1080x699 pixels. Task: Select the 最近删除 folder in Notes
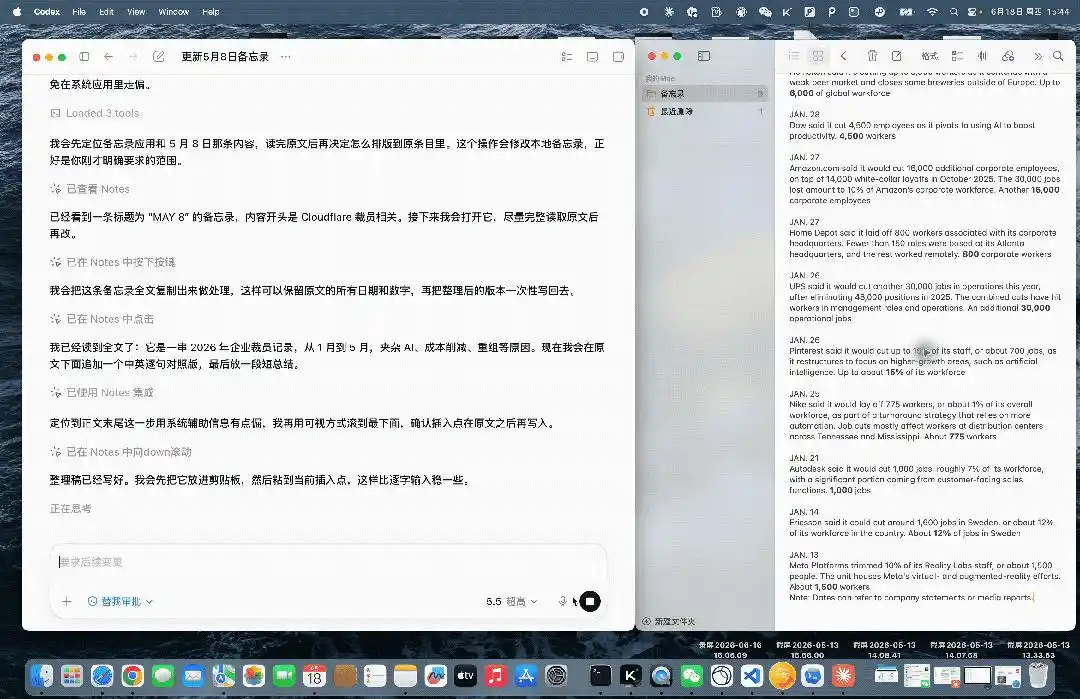tap(705, 112)
